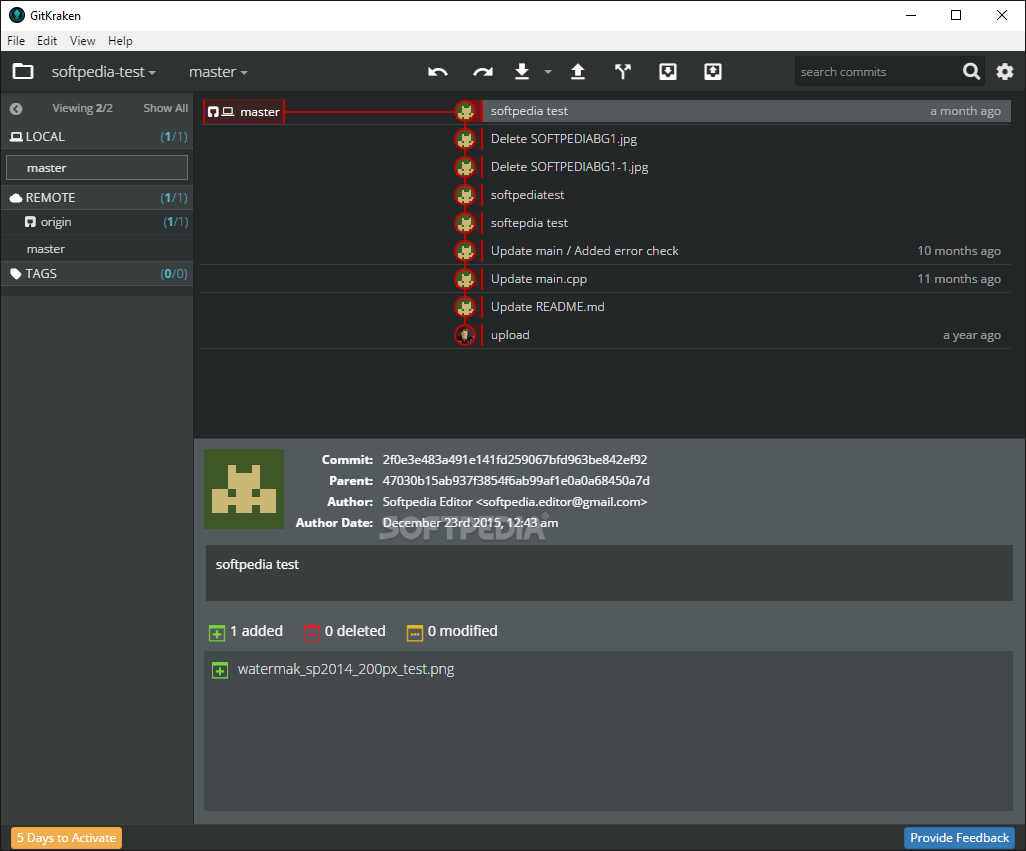Screen dimensions: 1026x851
Task: Click the Provide Feedback button
Action: click(959, 838)
